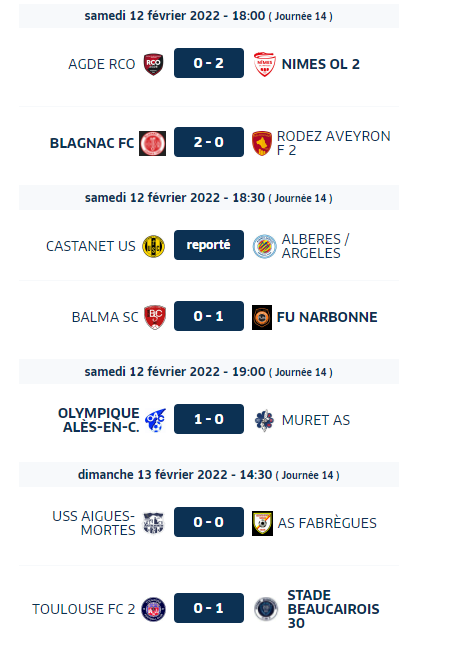Click the reporté status button
The image size is (450, 656).
coord(209,245)
